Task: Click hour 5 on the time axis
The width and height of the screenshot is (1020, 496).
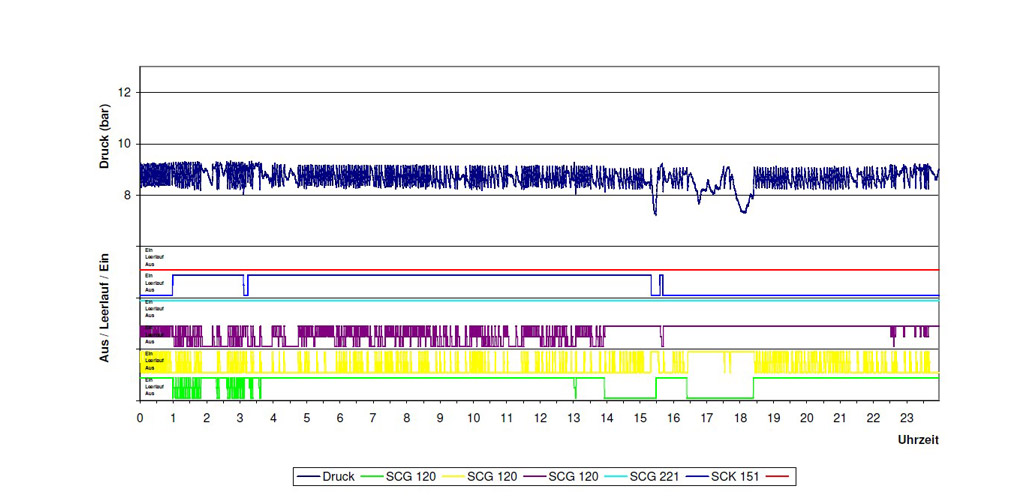Action: click(306, 417)
